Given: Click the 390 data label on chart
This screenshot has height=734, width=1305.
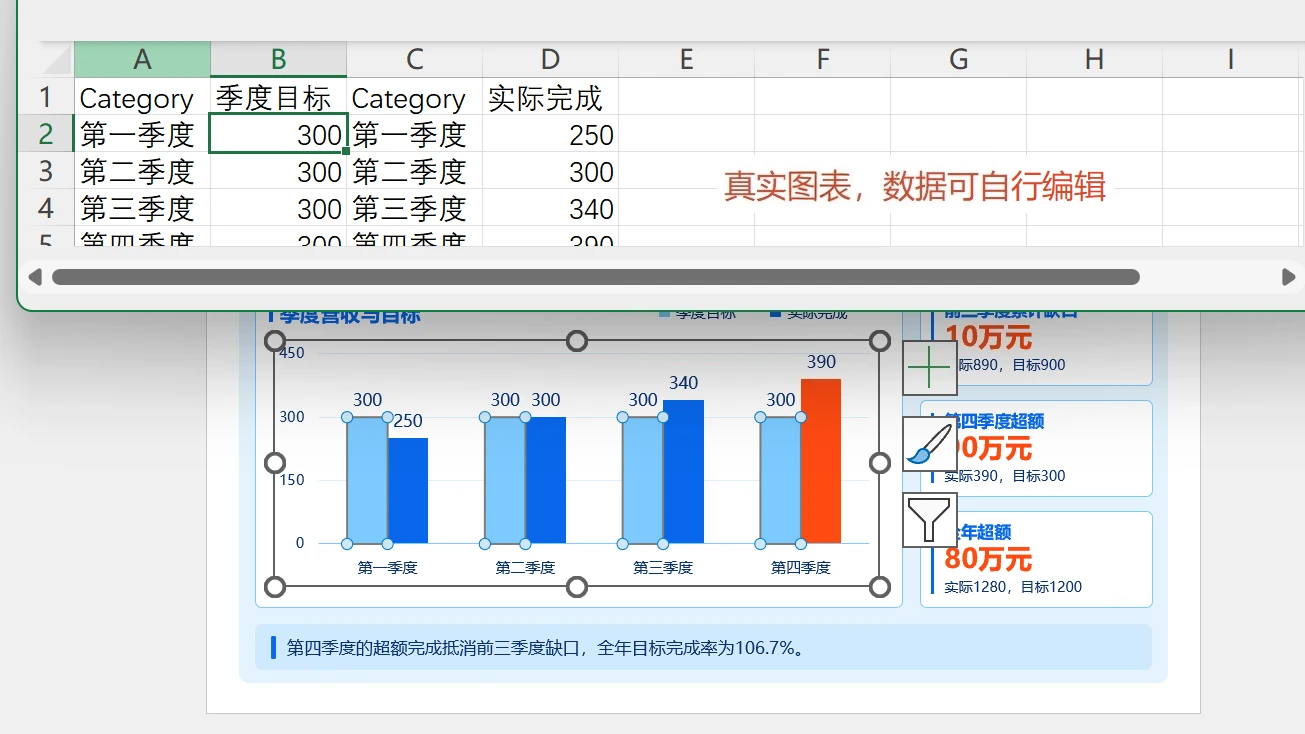Looking at the screenshot, I should [x=821, y=362].
